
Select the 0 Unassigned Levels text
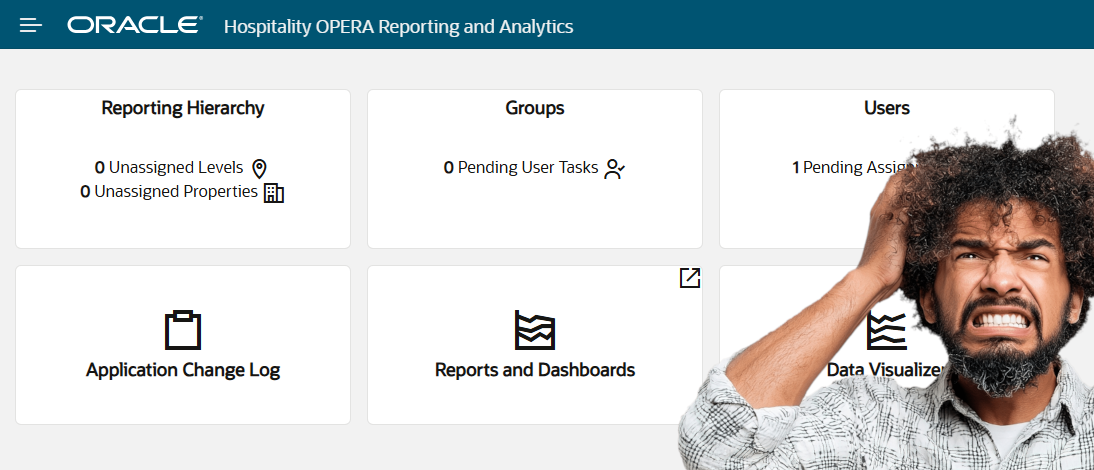coord(169,168)
